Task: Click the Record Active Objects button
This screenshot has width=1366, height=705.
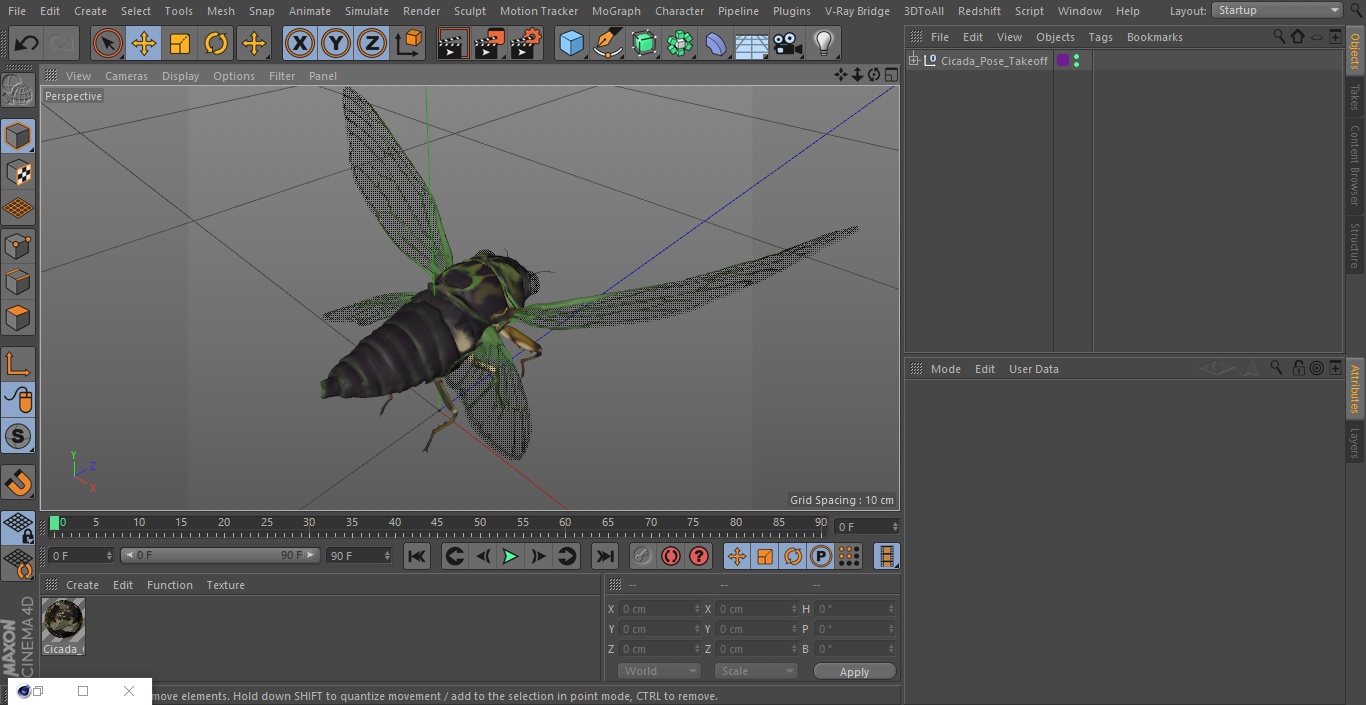Action: pos(643,556)
